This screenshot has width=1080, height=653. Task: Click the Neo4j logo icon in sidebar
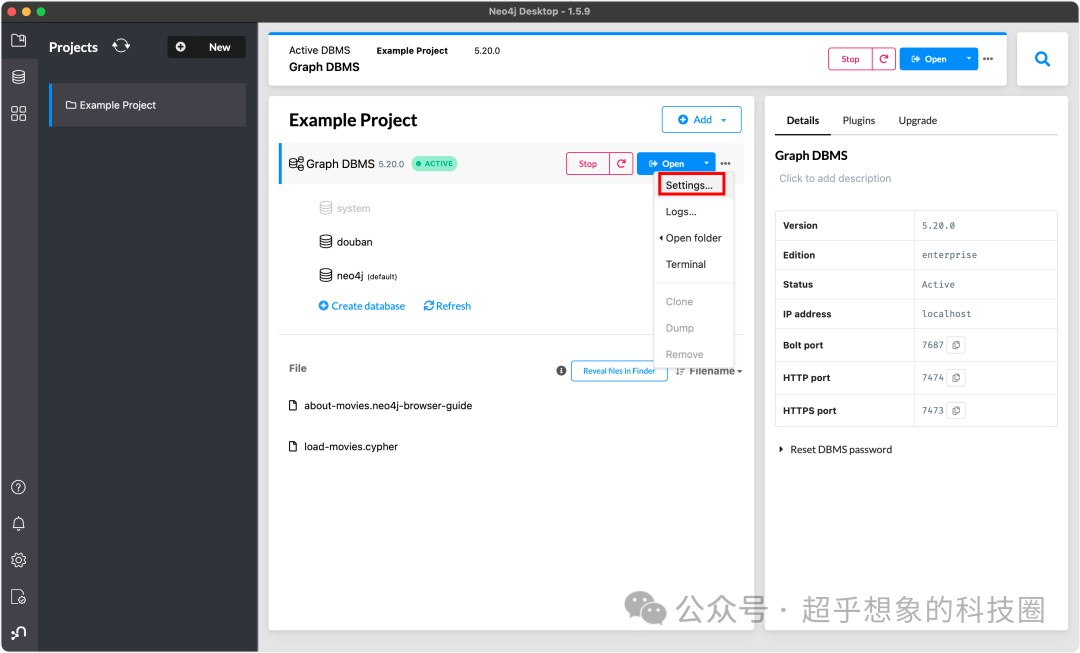point(19,632)
